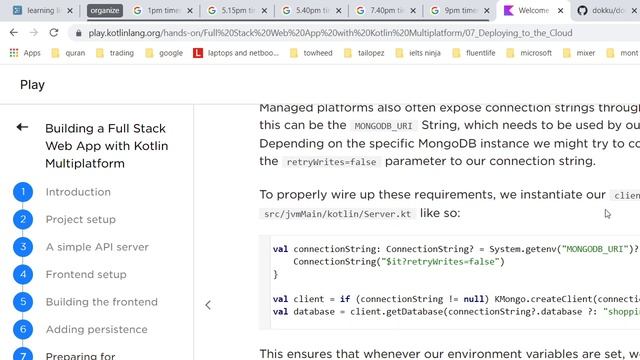Click the padlock site info icon
The width and height of the screenshot is (640, 360).
tap(78, 33)
